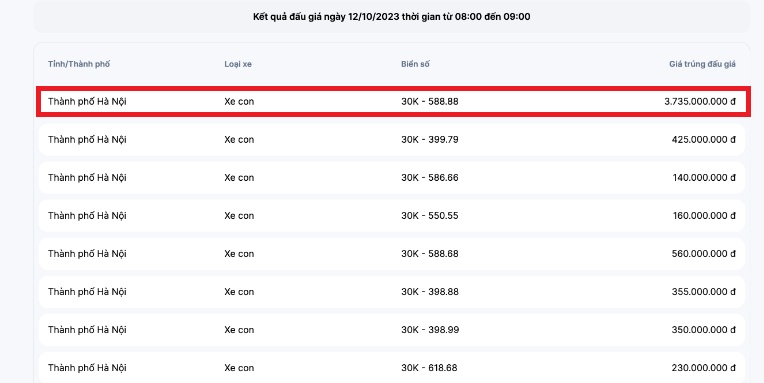Select plate number 30K - 588.88
The width and height of the screenshot is (764, 383).
430,102
